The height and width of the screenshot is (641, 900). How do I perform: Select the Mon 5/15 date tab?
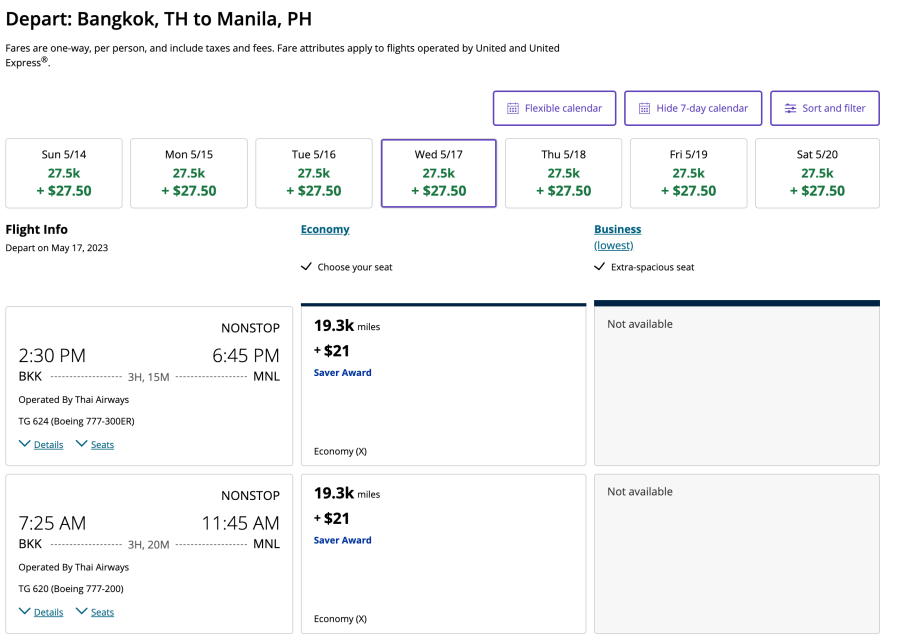(189, 173)
